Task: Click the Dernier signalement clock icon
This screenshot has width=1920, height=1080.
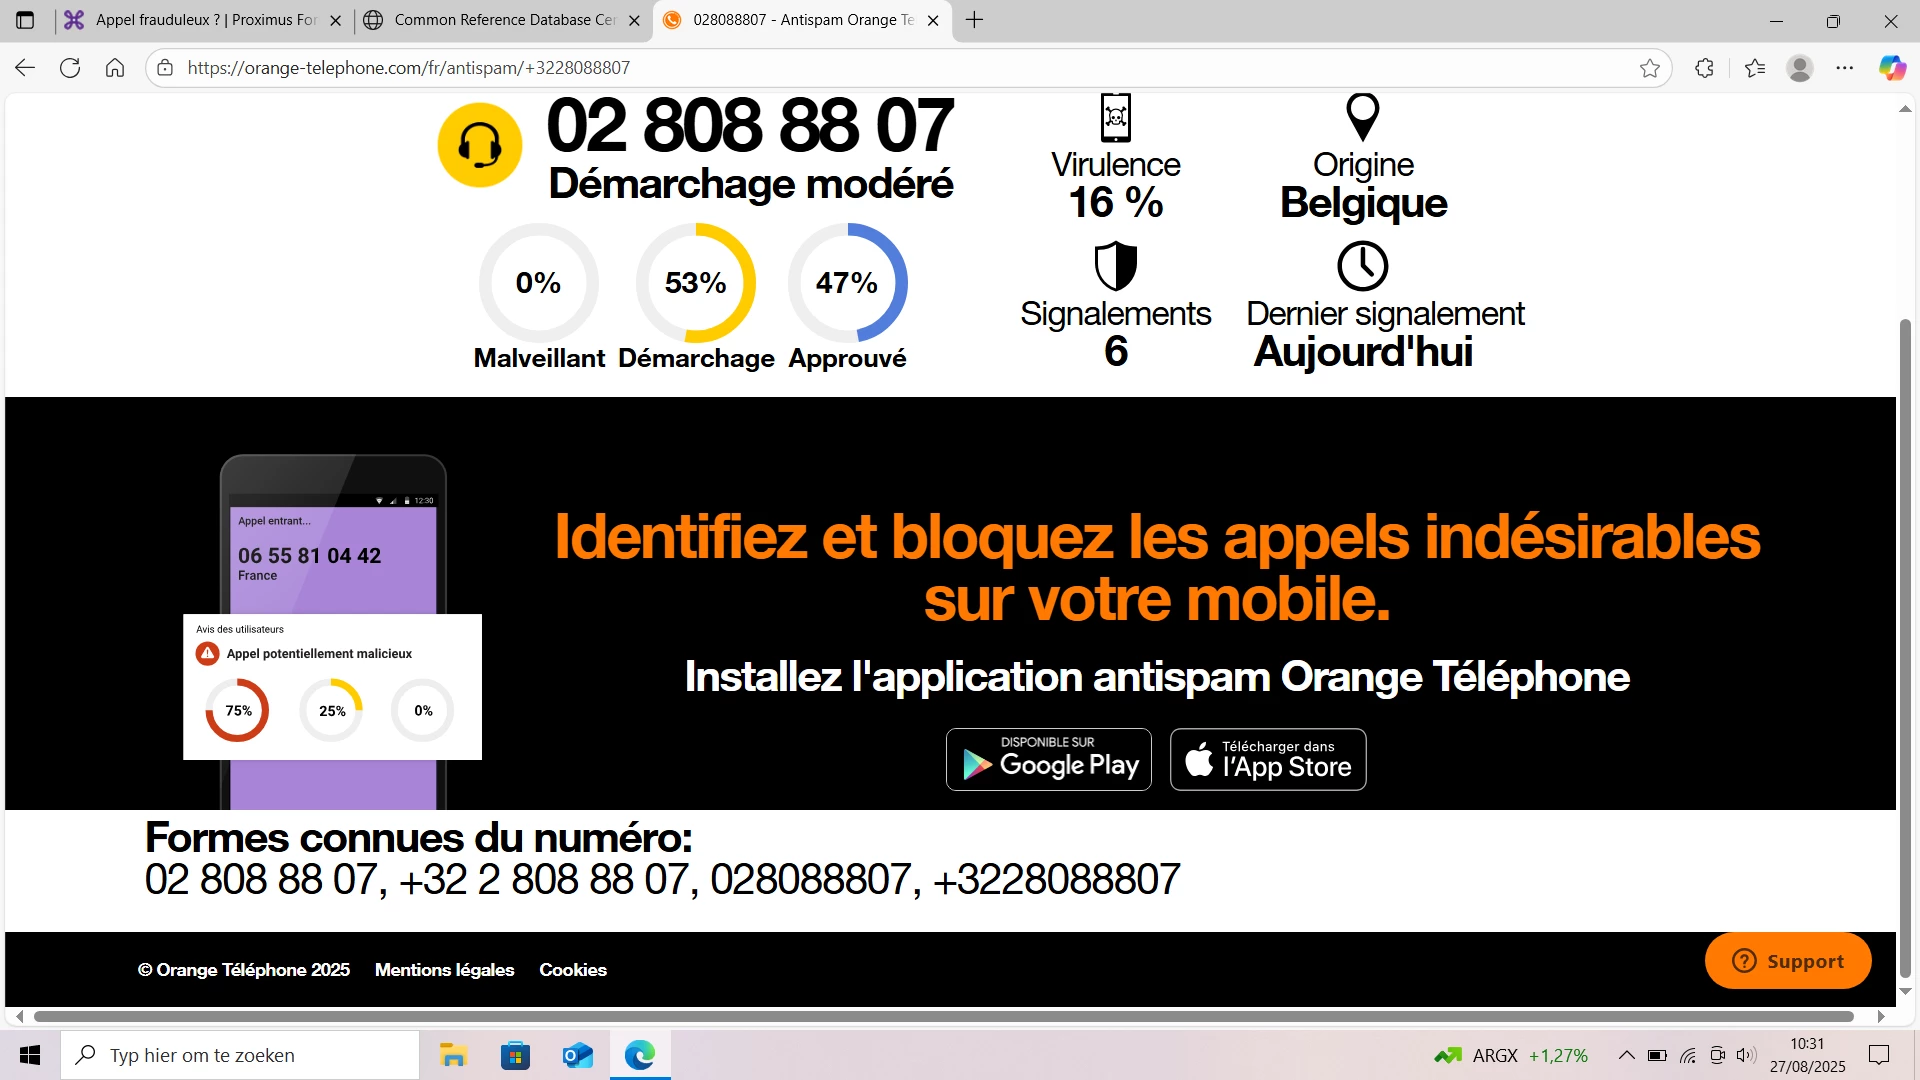Action: click(x=1363, y=266)
